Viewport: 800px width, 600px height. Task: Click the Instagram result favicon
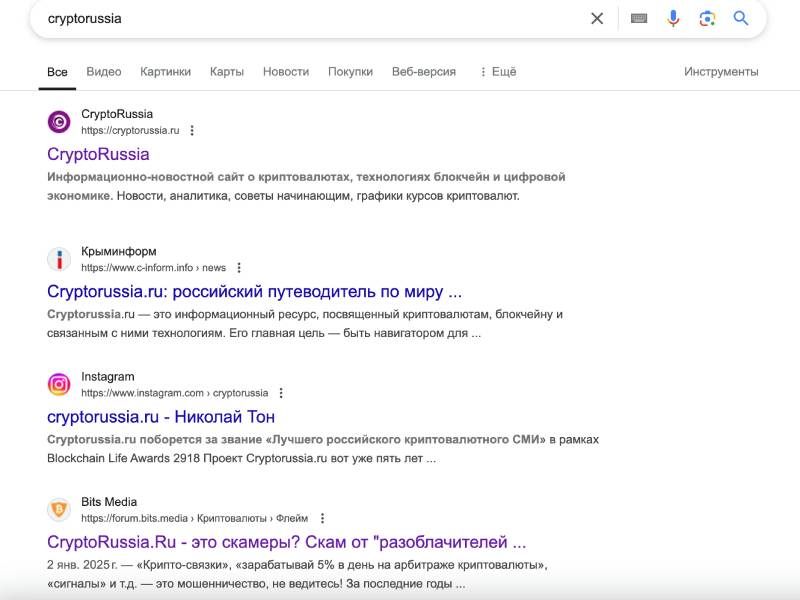[x=59, y=384]
